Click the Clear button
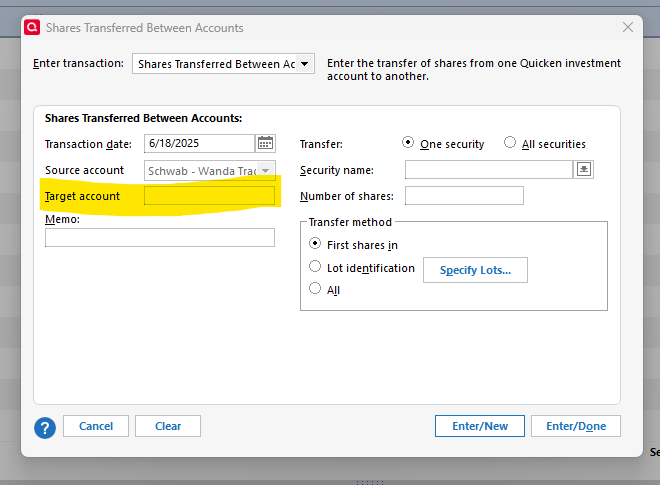This screenshot has height=485, width=660. [168, 426]
